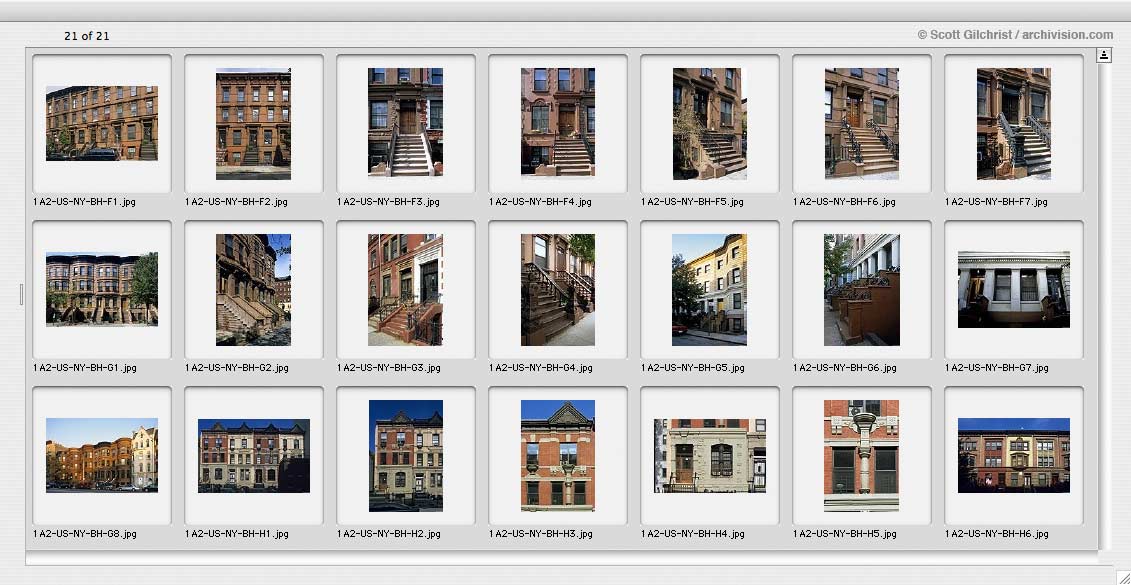
Task: Select thumbnail 1A2-US-NY-BH-F1.jpg
Action: click(102, 123)
